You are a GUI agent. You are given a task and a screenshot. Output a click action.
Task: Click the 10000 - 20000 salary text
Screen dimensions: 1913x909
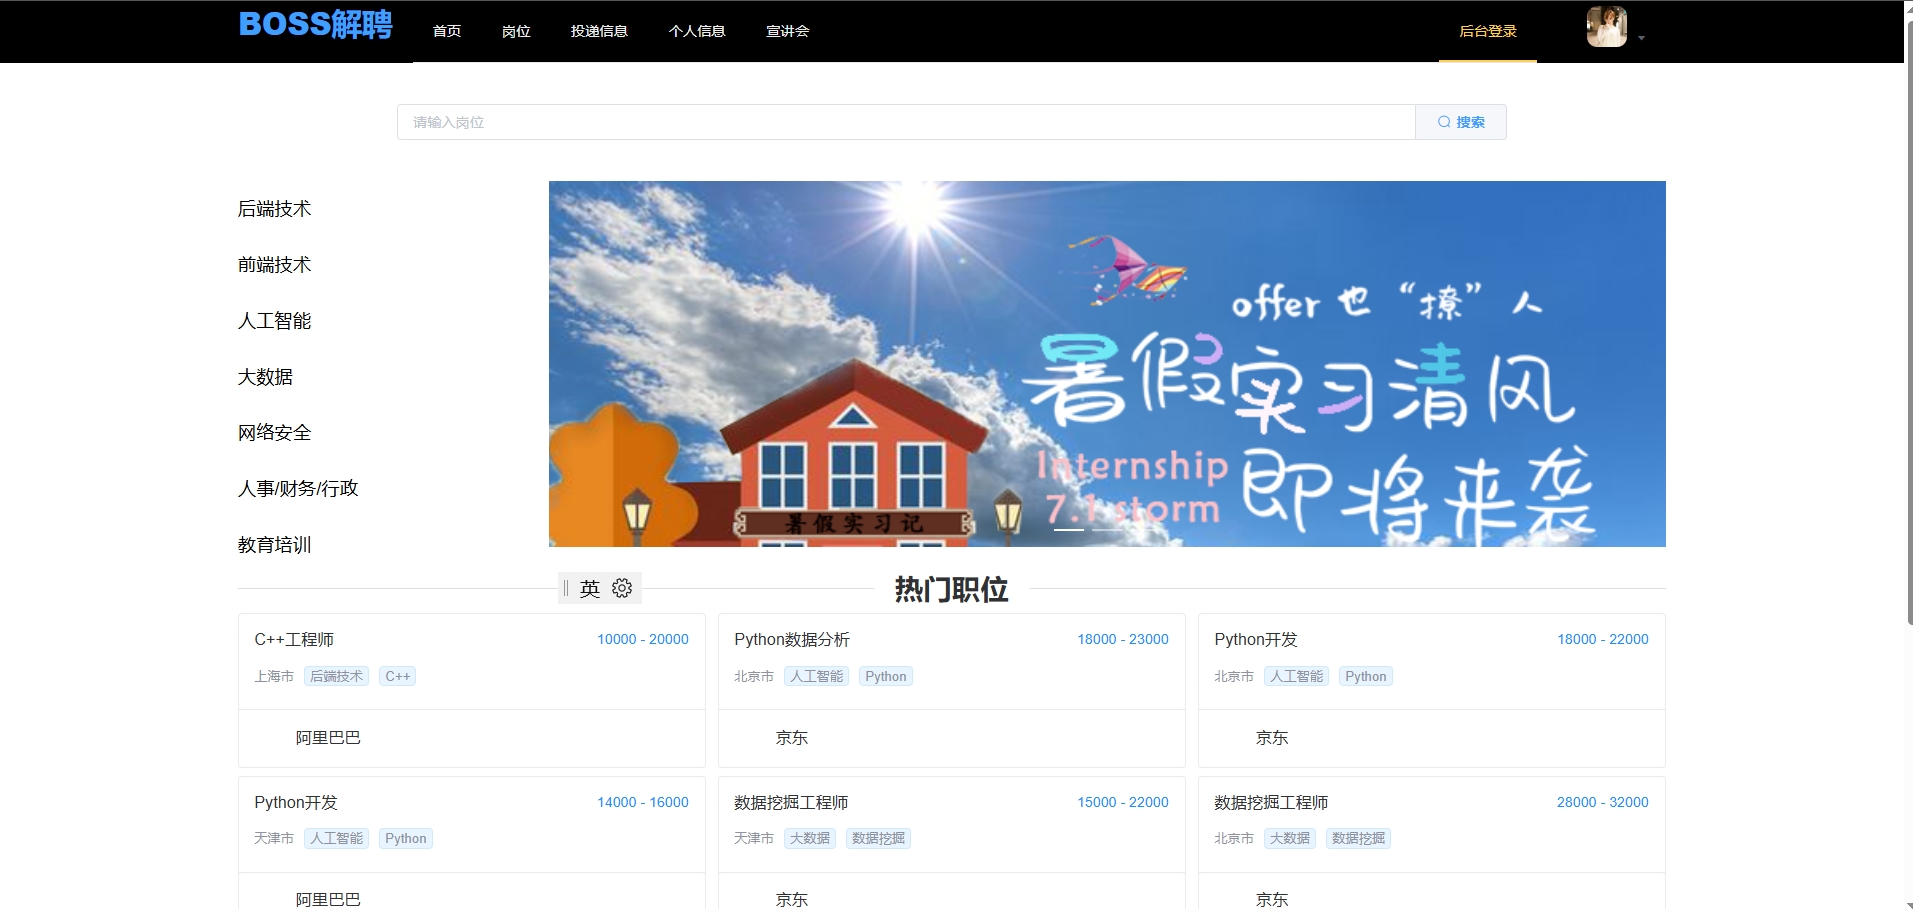tap(643, 639)
